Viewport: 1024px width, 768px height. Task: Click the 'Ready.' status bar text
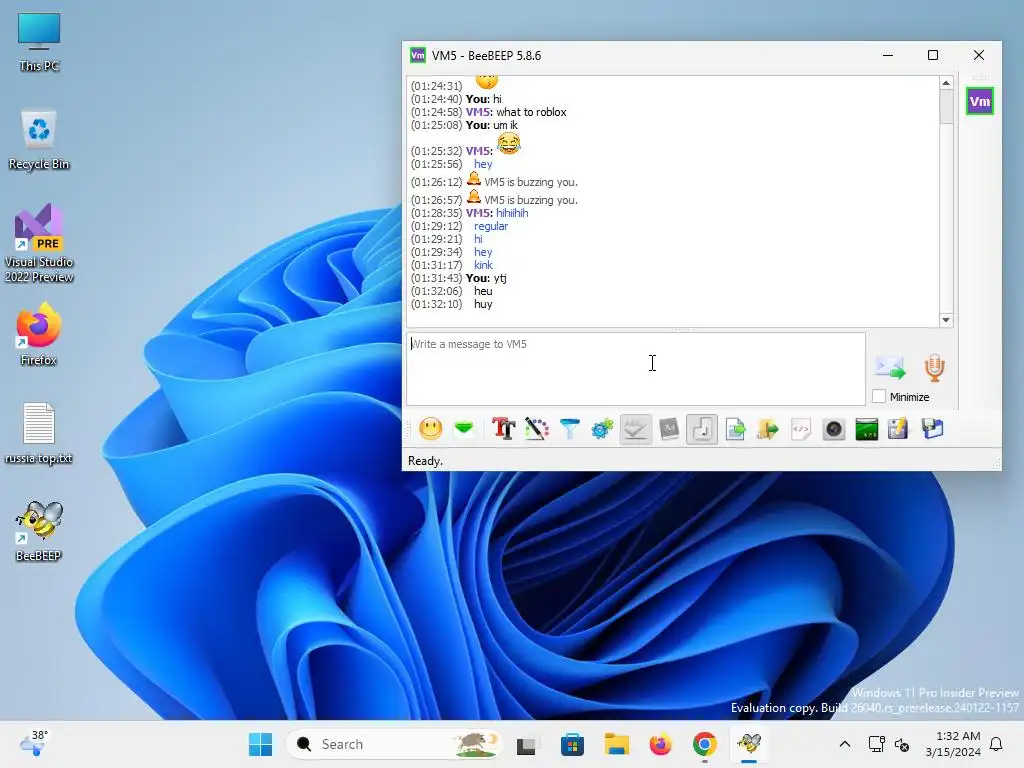pyautogui.click(x=425, y=461)
